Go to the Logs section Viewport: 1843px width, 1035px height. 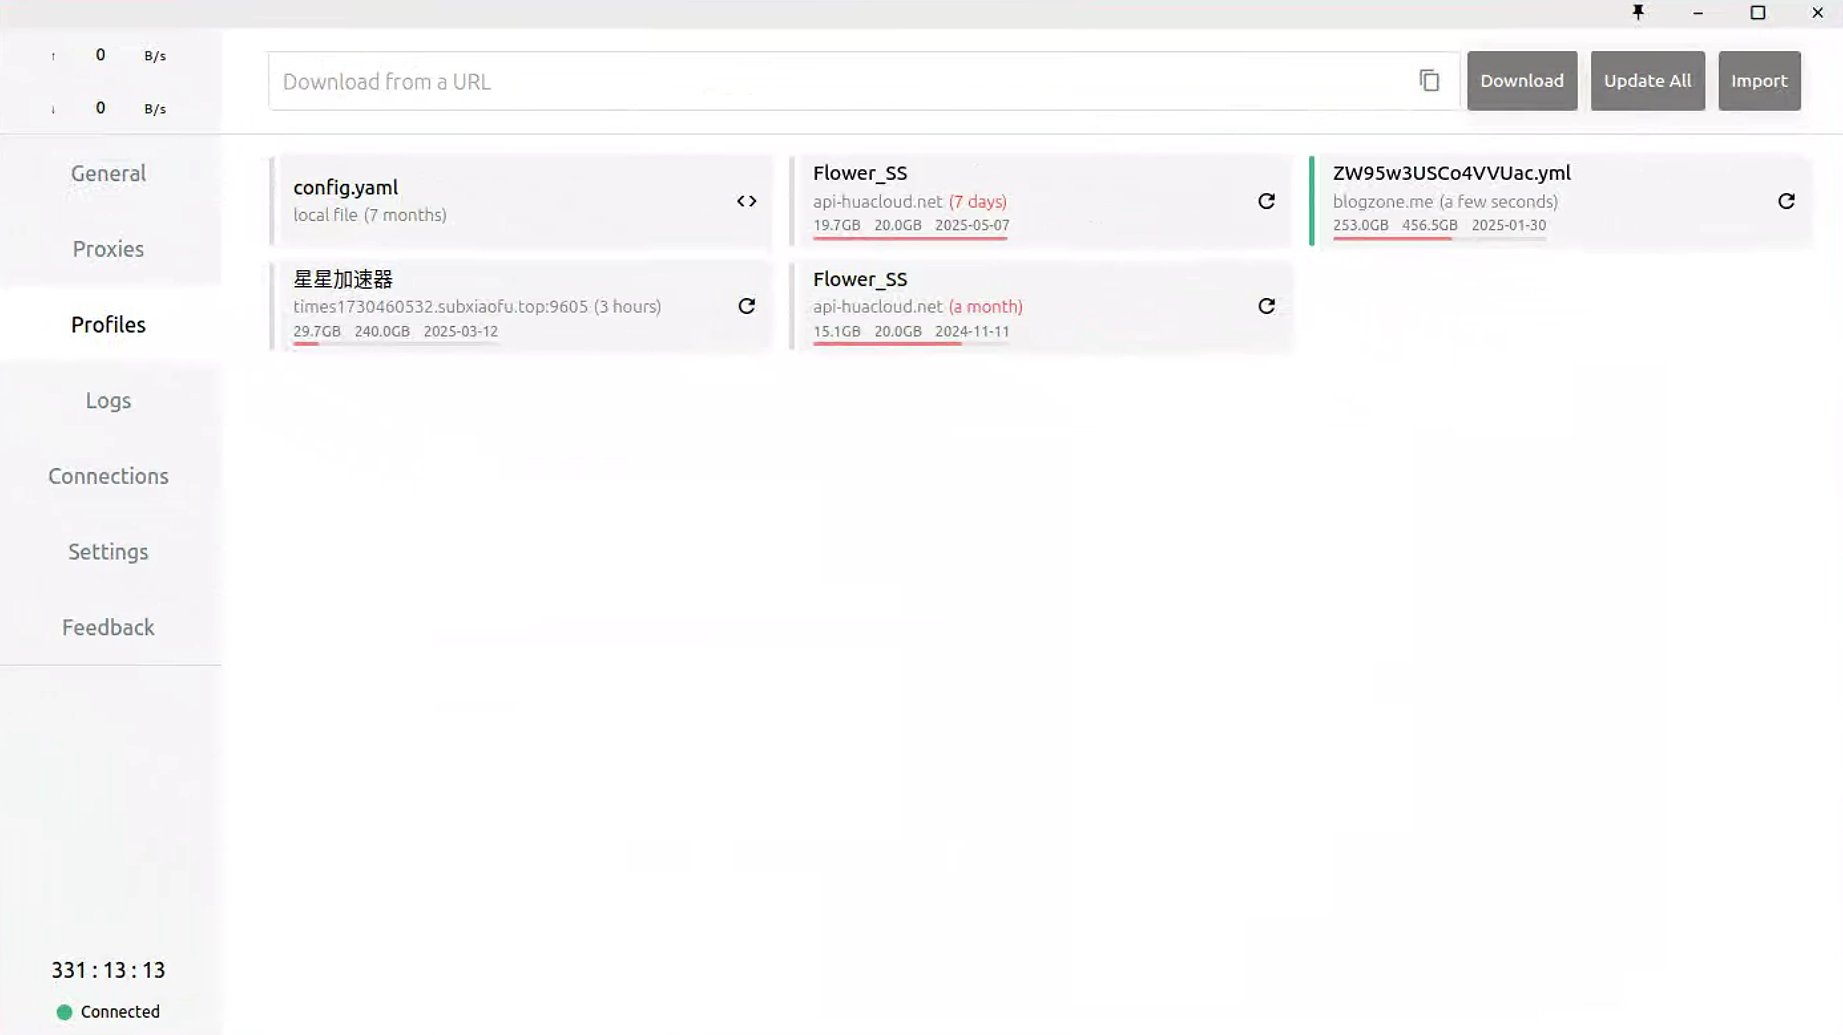108,400
